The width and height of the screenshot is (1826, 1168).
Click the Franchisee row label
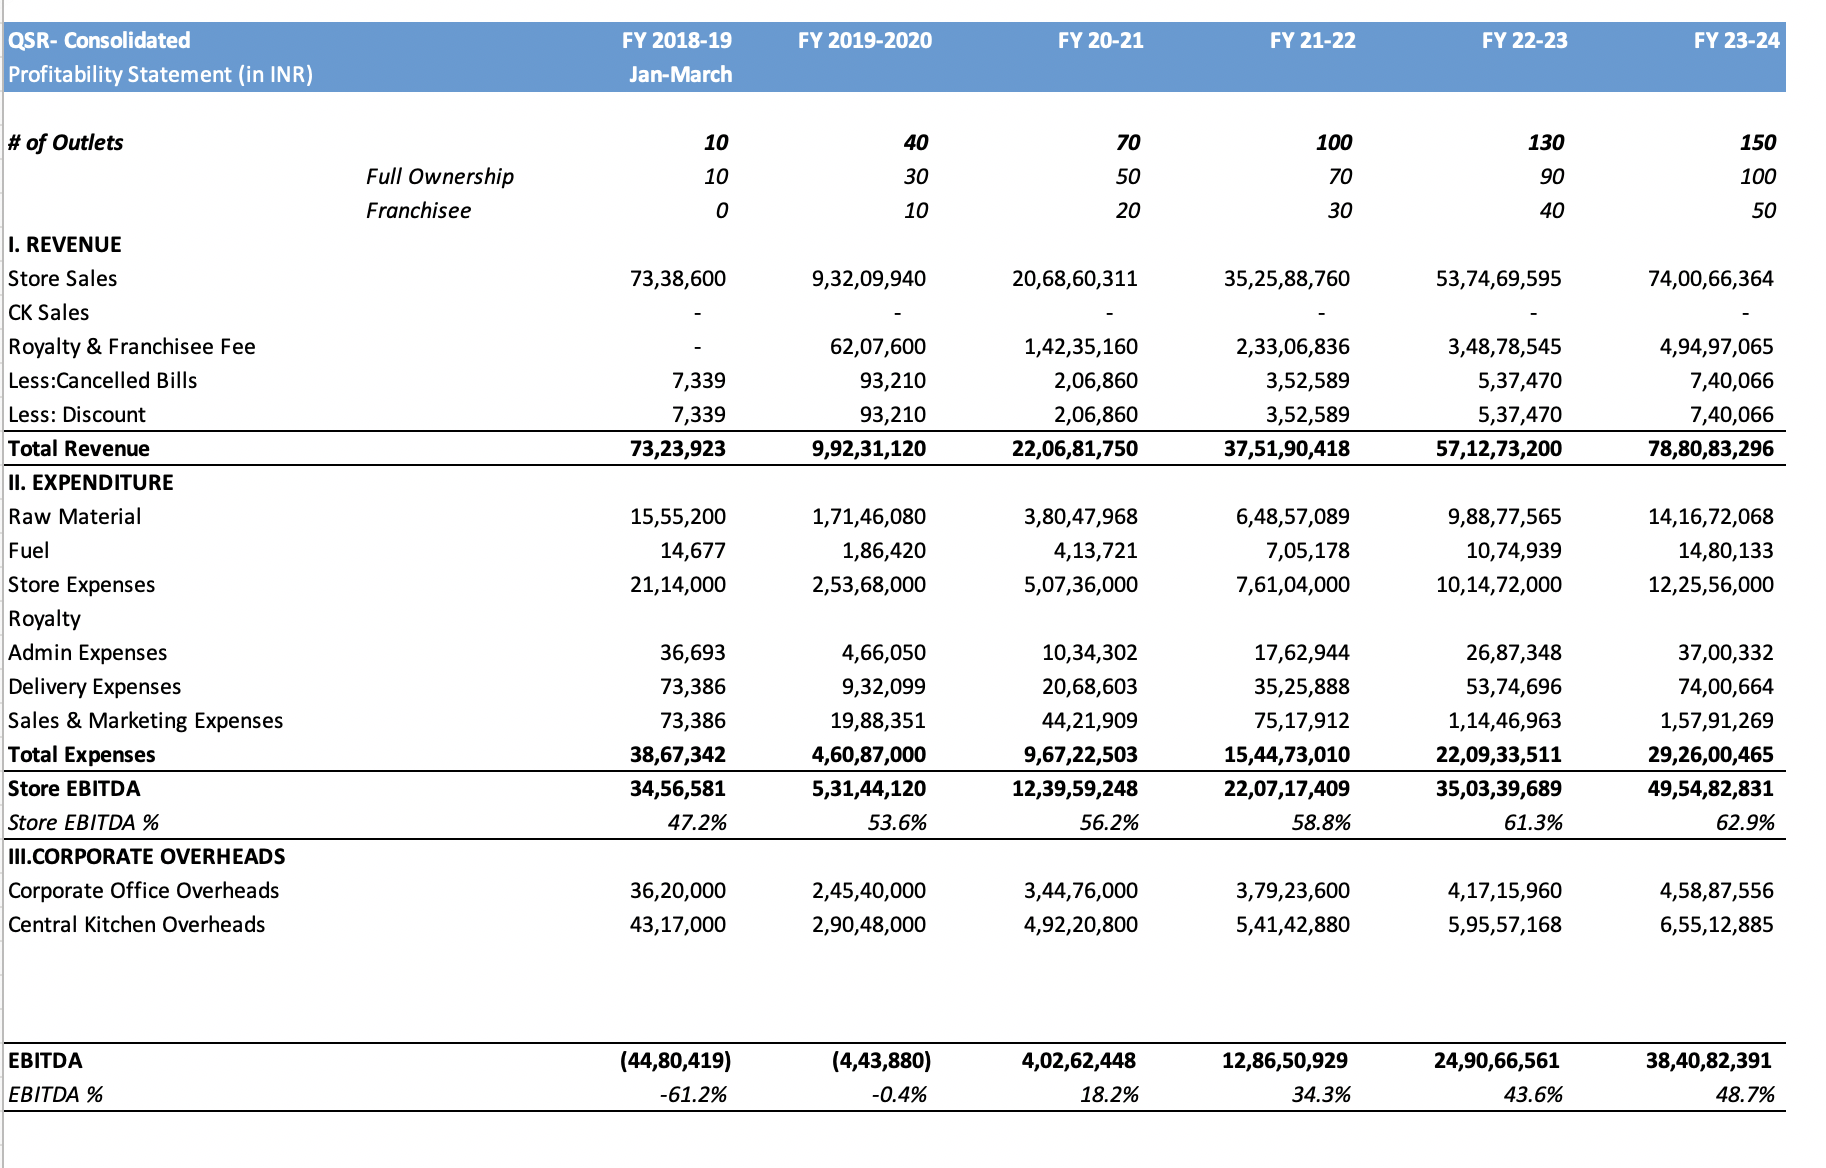pos(420,210)
